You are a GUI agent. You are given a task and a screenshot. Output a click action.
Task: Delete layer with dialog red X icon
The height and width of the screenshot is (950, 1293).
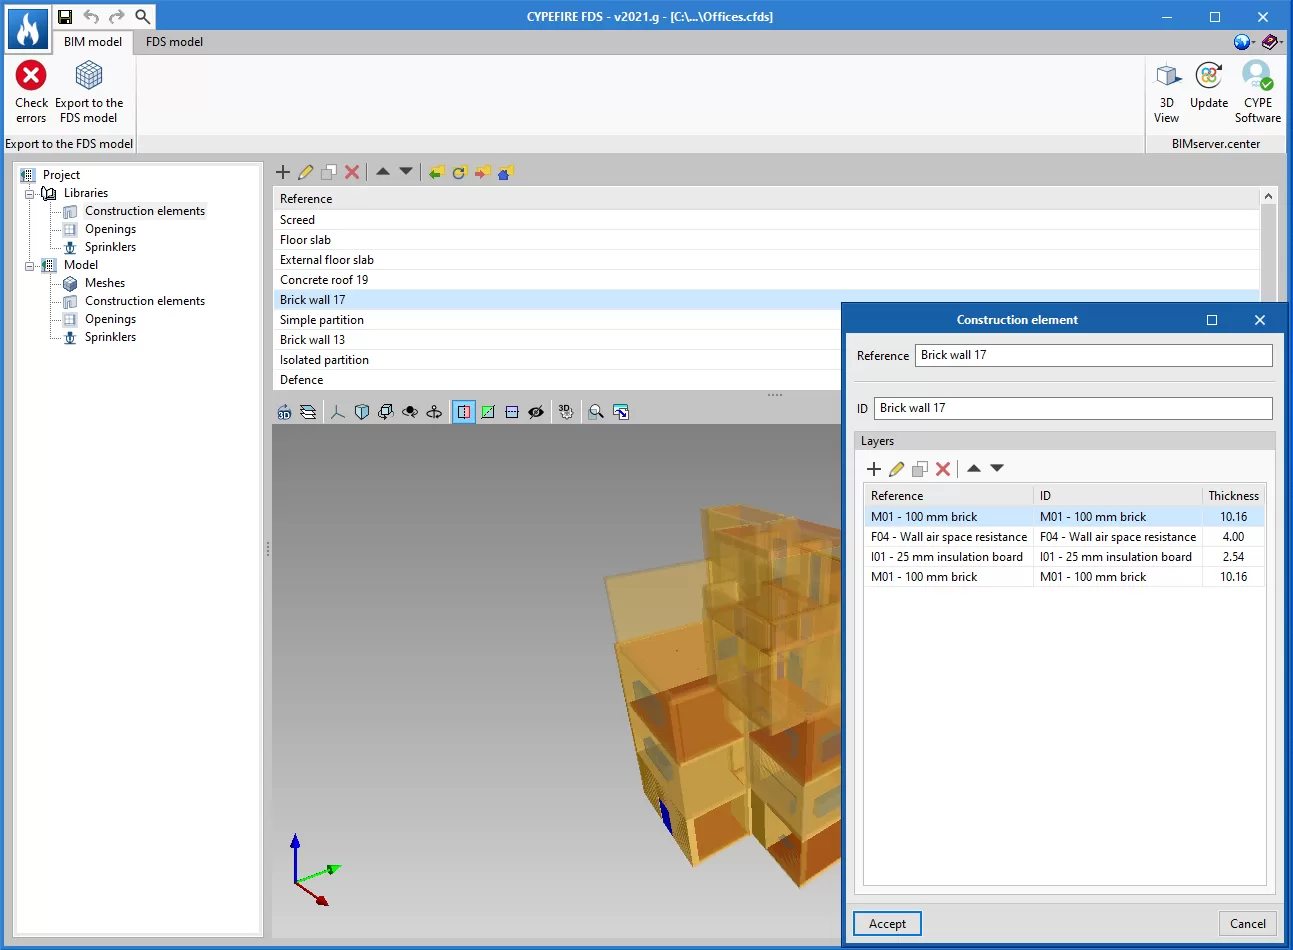click(x=943, y=468)
